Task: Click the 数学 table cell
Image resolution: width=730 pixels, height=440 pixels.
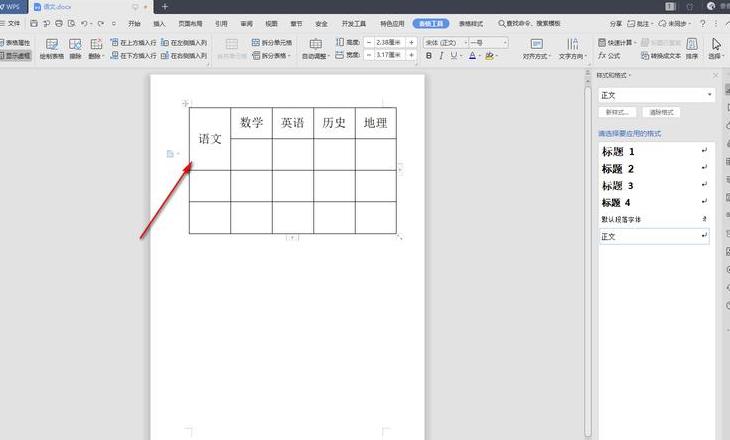Action: pyautogui.click(x=251, y=123)
